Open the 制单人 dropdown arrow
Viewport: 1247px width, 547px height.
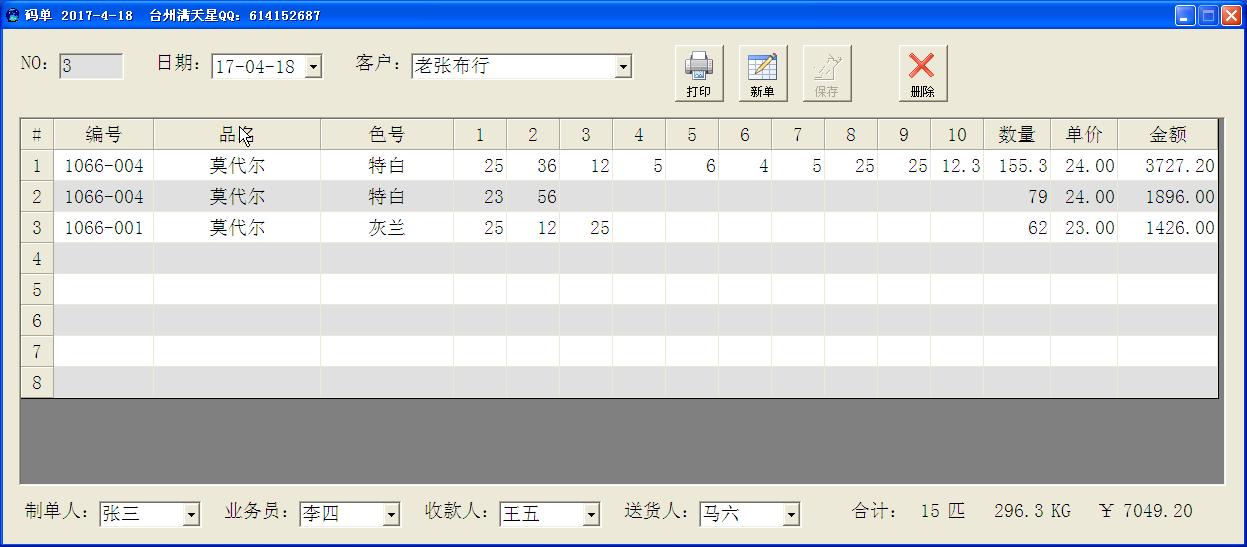point(192,515)
